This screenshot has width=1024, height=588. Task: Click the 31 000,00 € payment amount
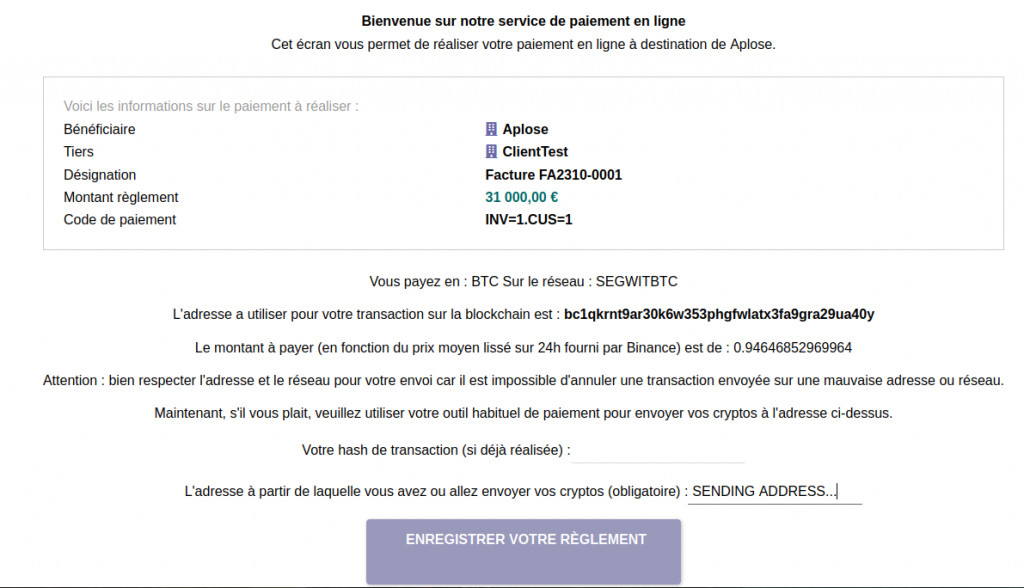coord(521,197)
